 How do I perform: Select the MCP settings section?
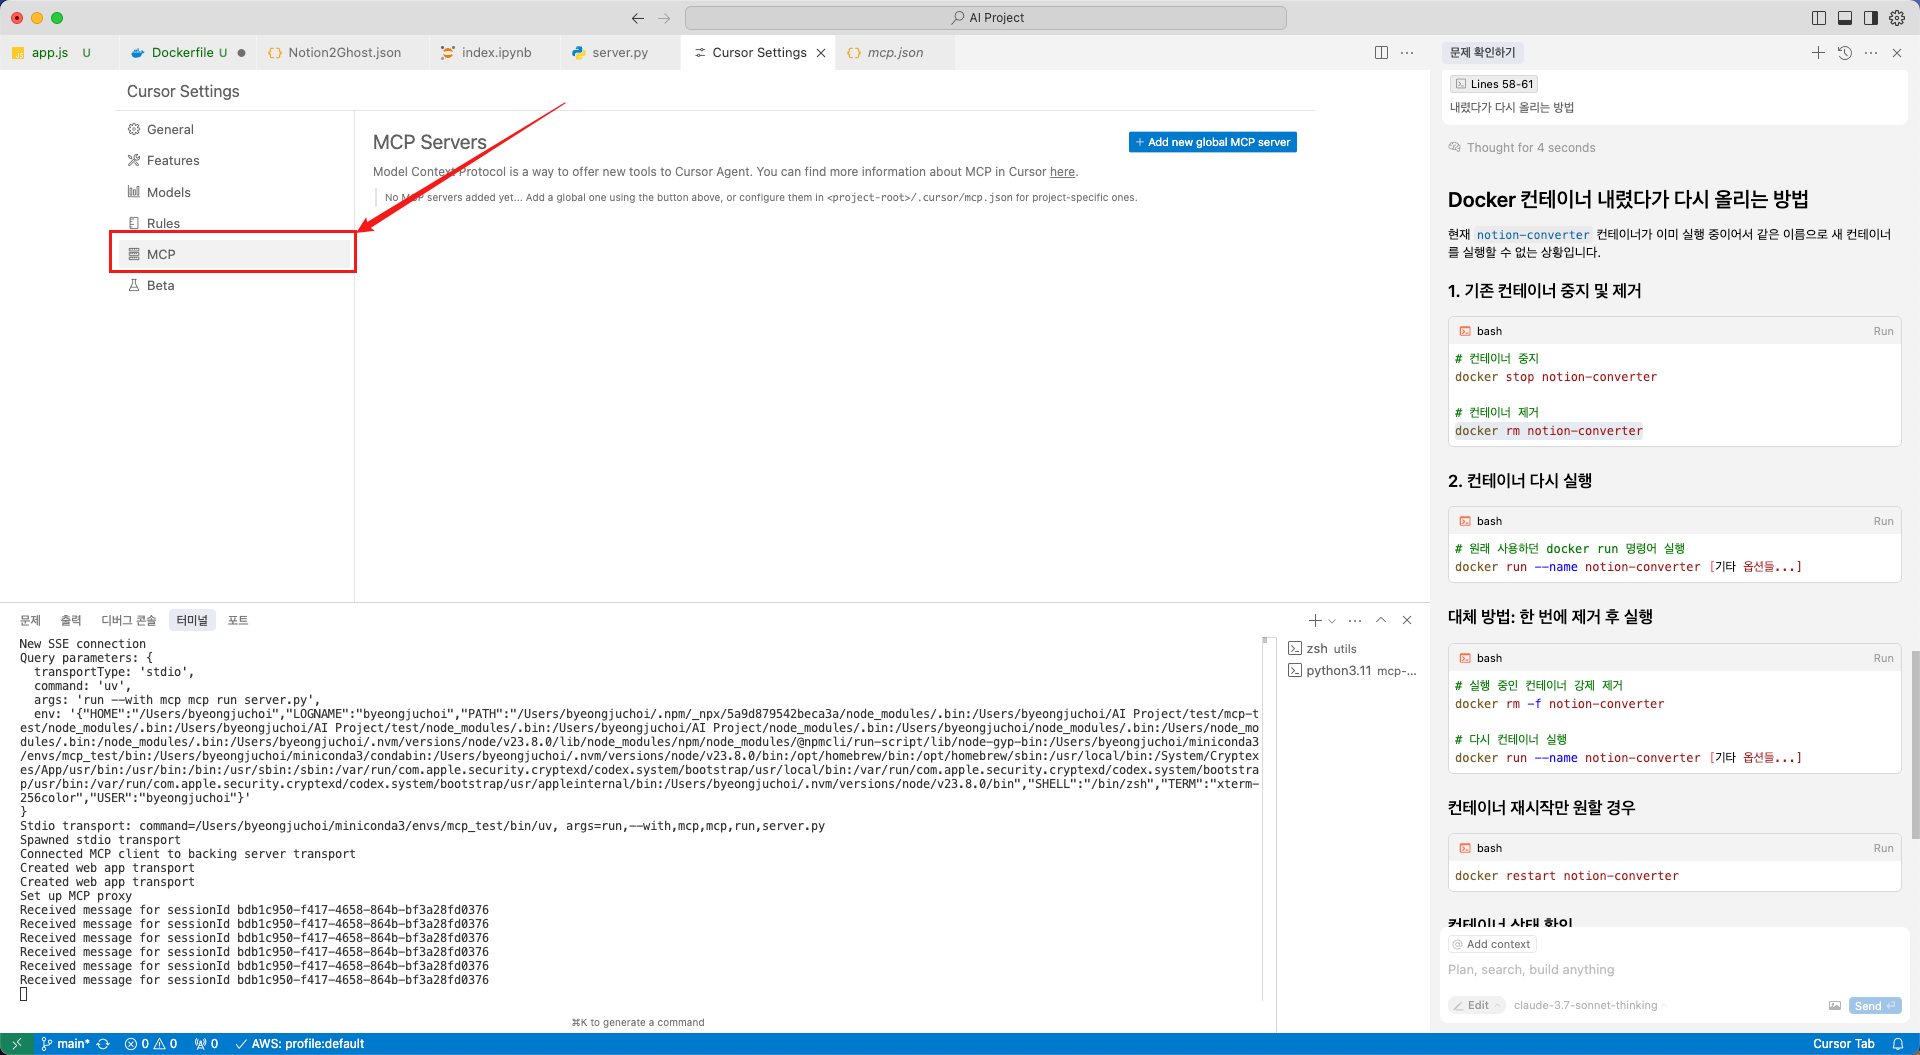click(x=234, y=255)
